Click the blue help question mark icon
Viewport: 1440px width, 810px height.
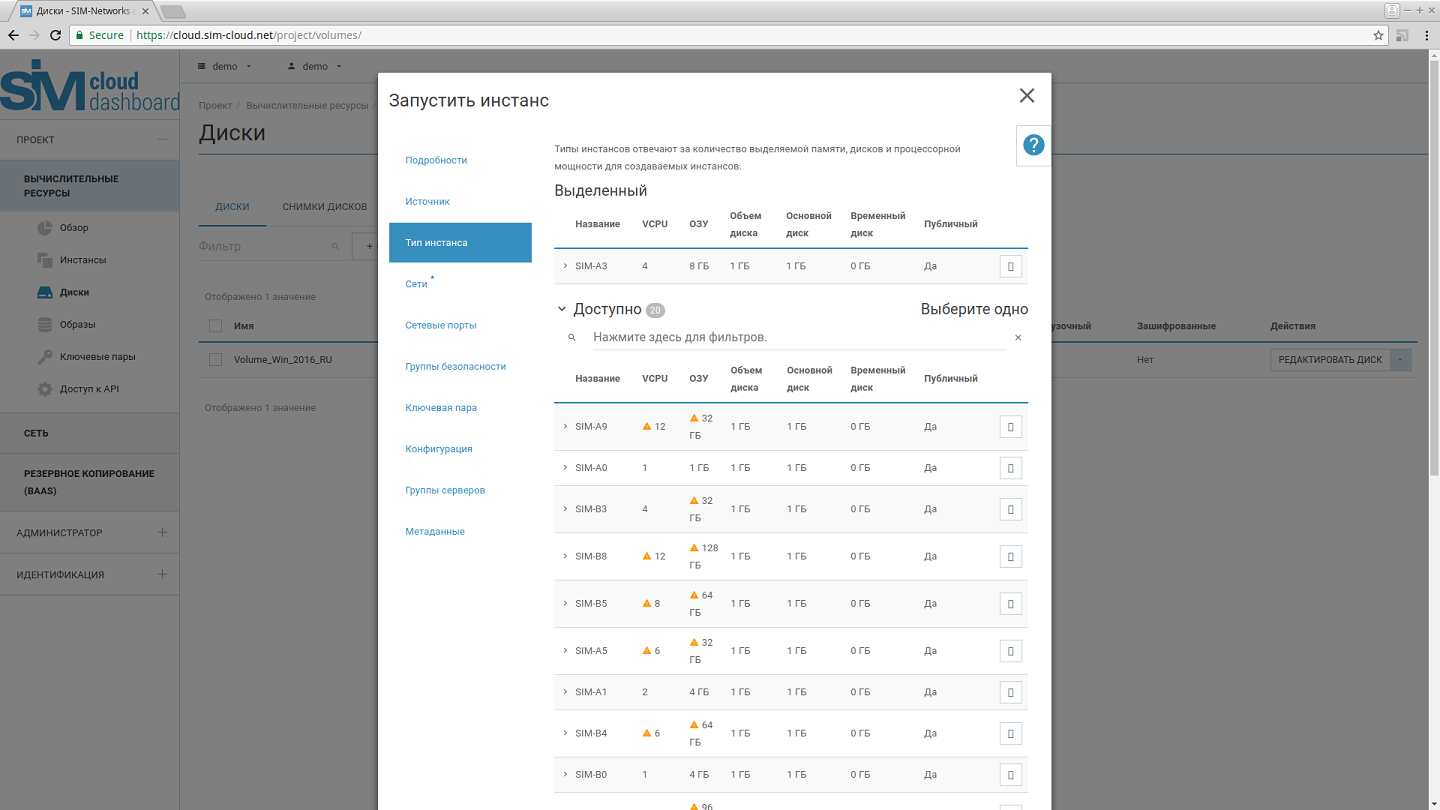pos(1033,145)
